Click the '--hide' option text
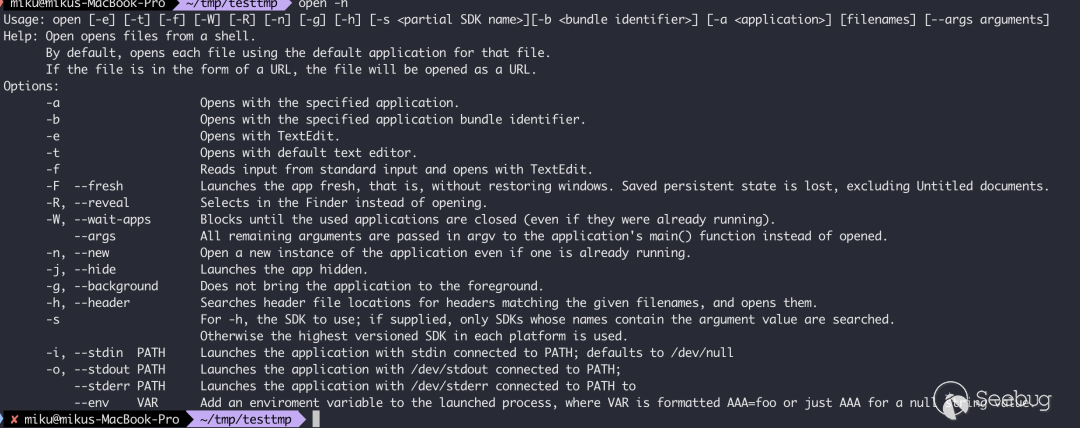Viewport: 1080px width, 428px height. point(95,269)
